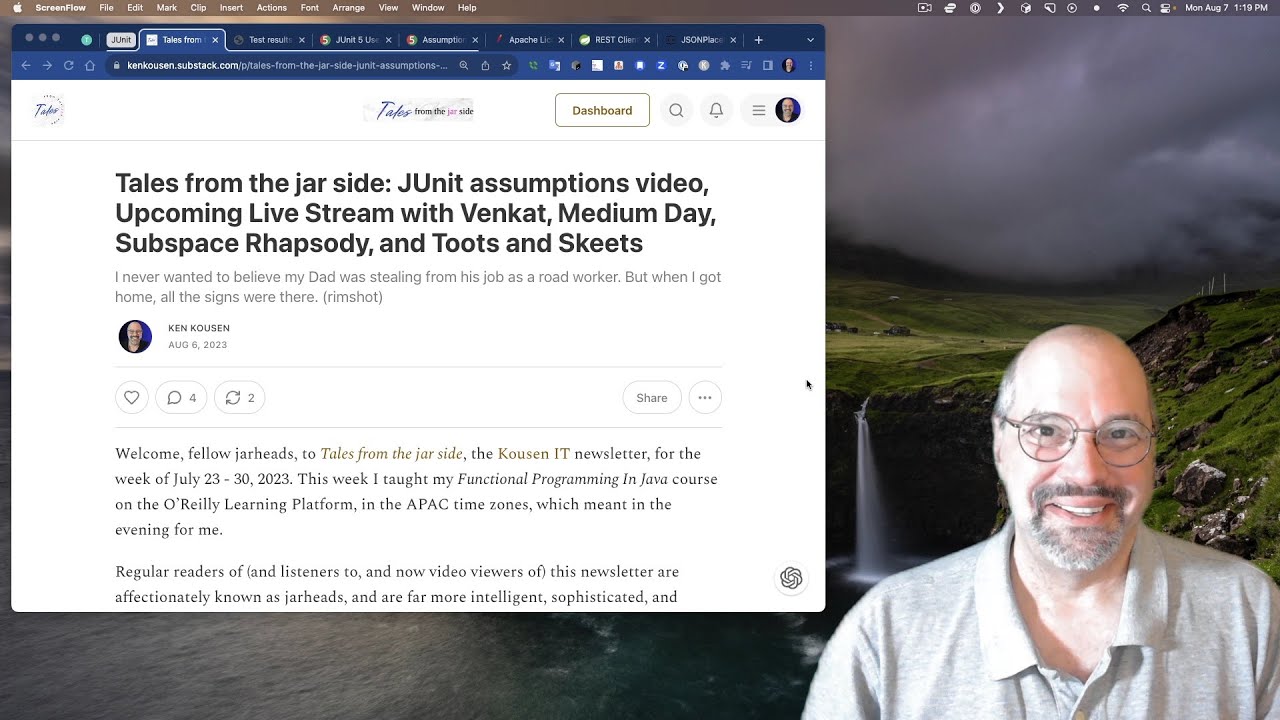This screenshot has width=1280, height=720.
Task: Open the Actions menu
Action: (x=272, y=8)
